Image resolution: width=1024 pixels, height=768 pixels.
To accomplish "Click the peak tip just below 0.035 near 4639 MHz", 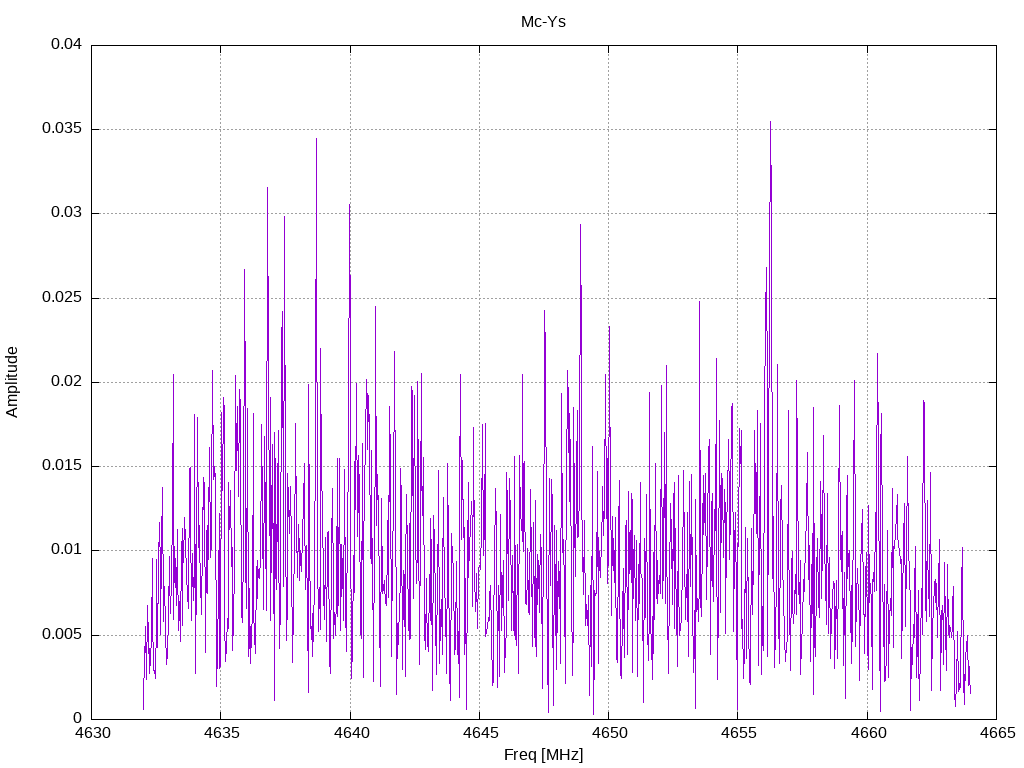I will point(317,140).
